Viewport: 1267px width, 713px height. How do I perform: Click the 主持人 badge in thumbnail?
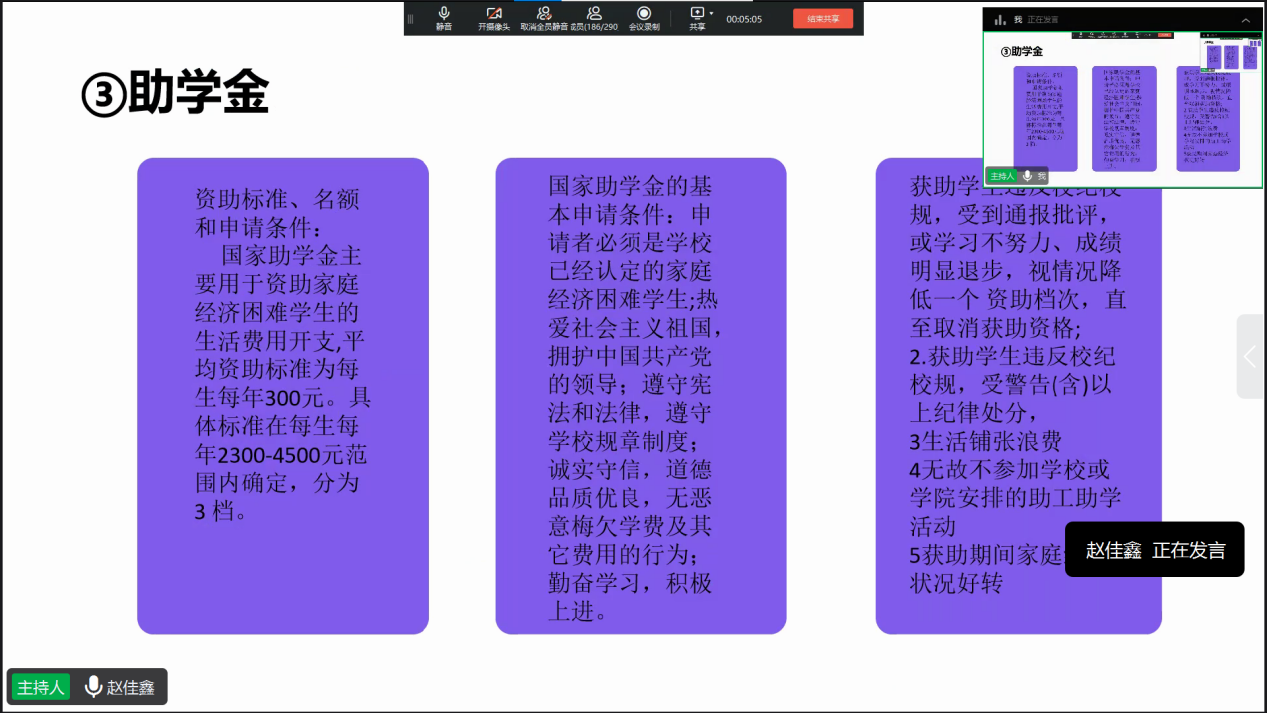tap(1001, 176)
